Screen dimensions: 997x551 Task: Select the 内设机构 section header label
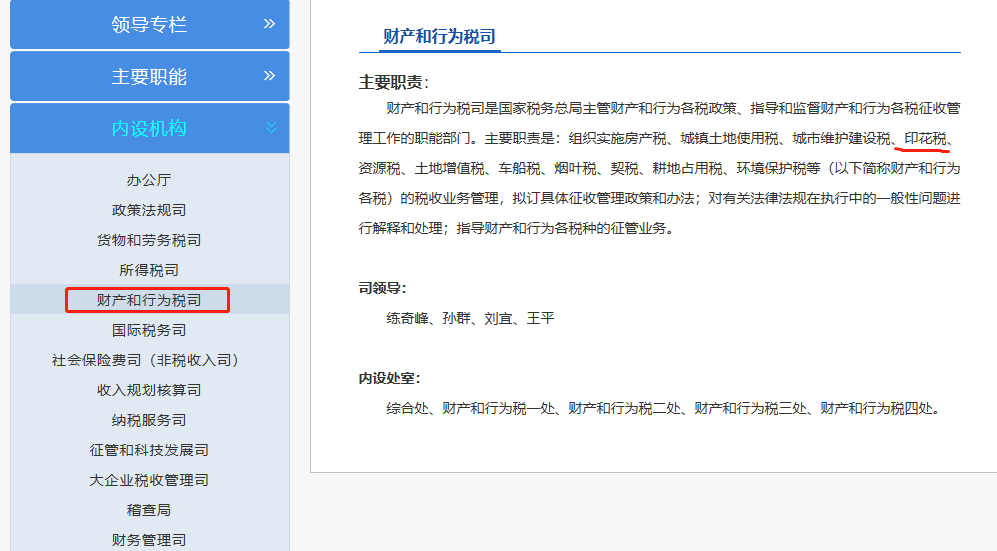tap(149, 128)
